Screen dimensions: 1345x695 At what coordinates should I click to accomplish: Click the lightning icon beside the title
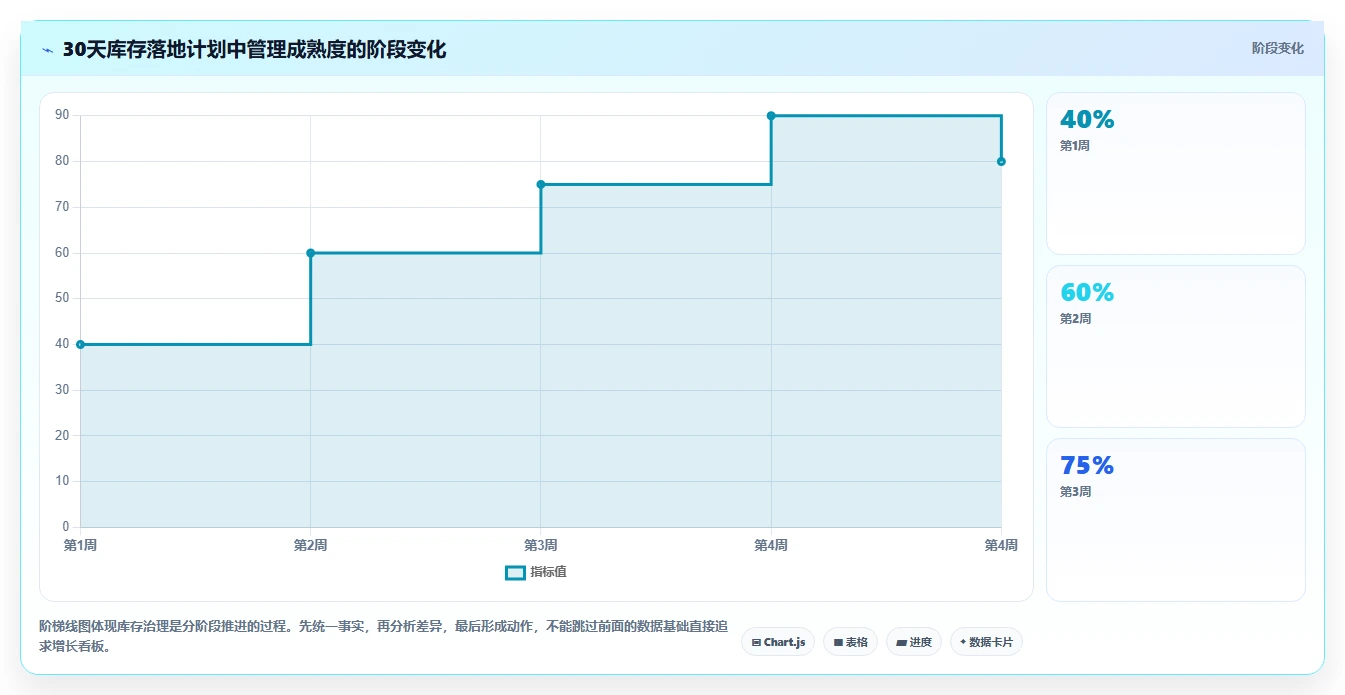(x=48, y=50)
